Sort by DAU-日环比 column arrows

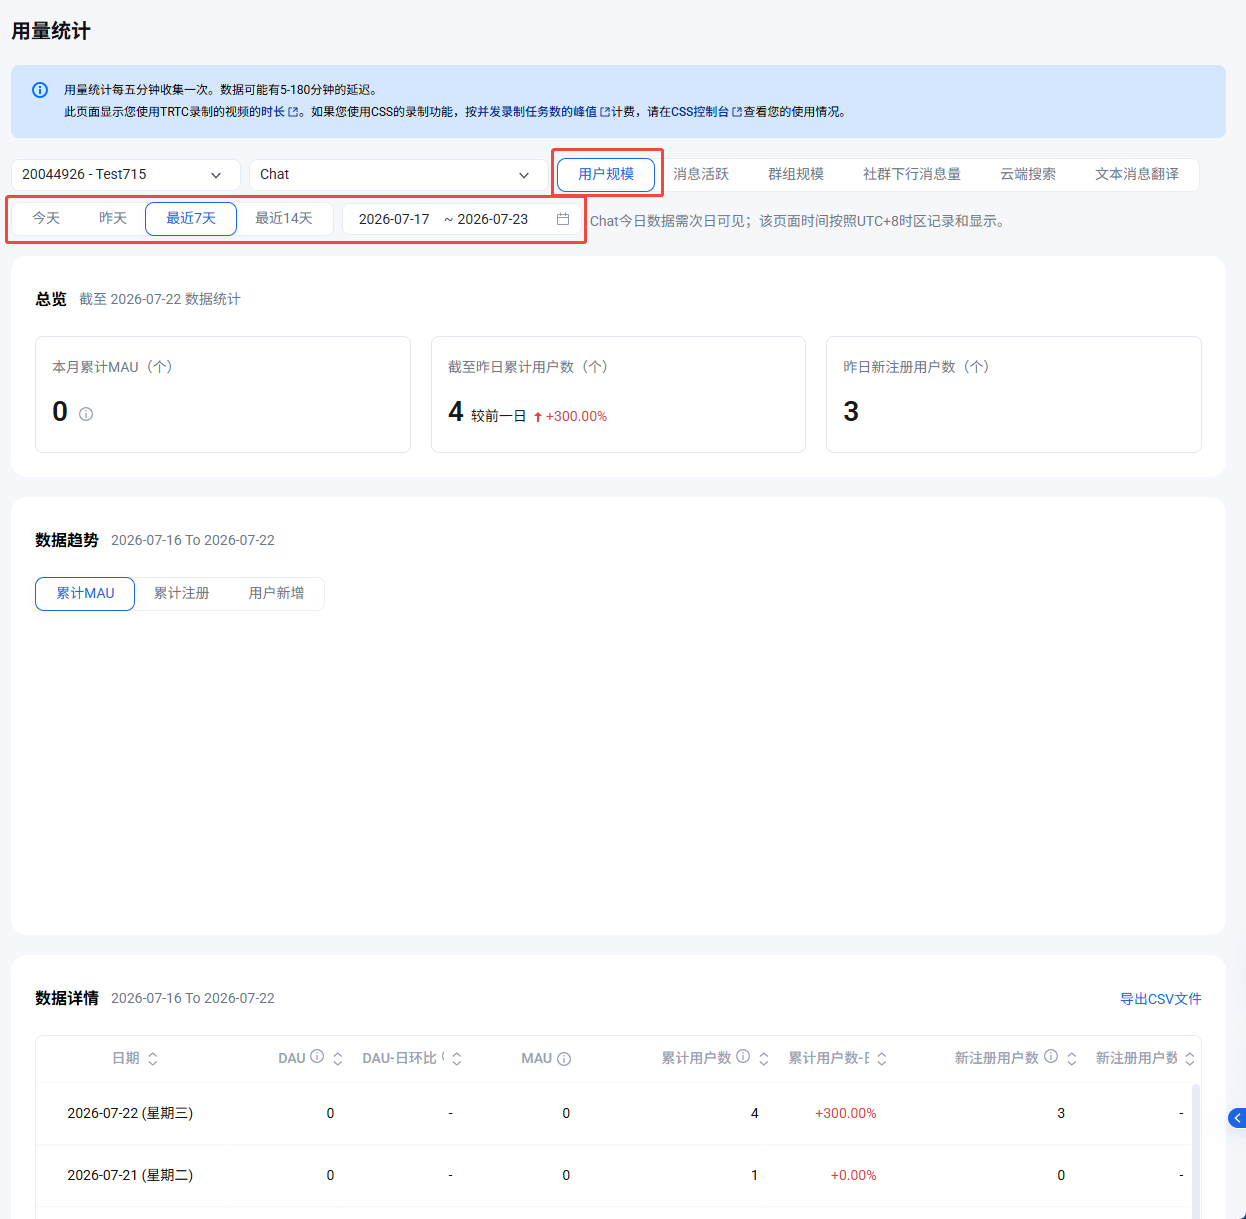457,1059
